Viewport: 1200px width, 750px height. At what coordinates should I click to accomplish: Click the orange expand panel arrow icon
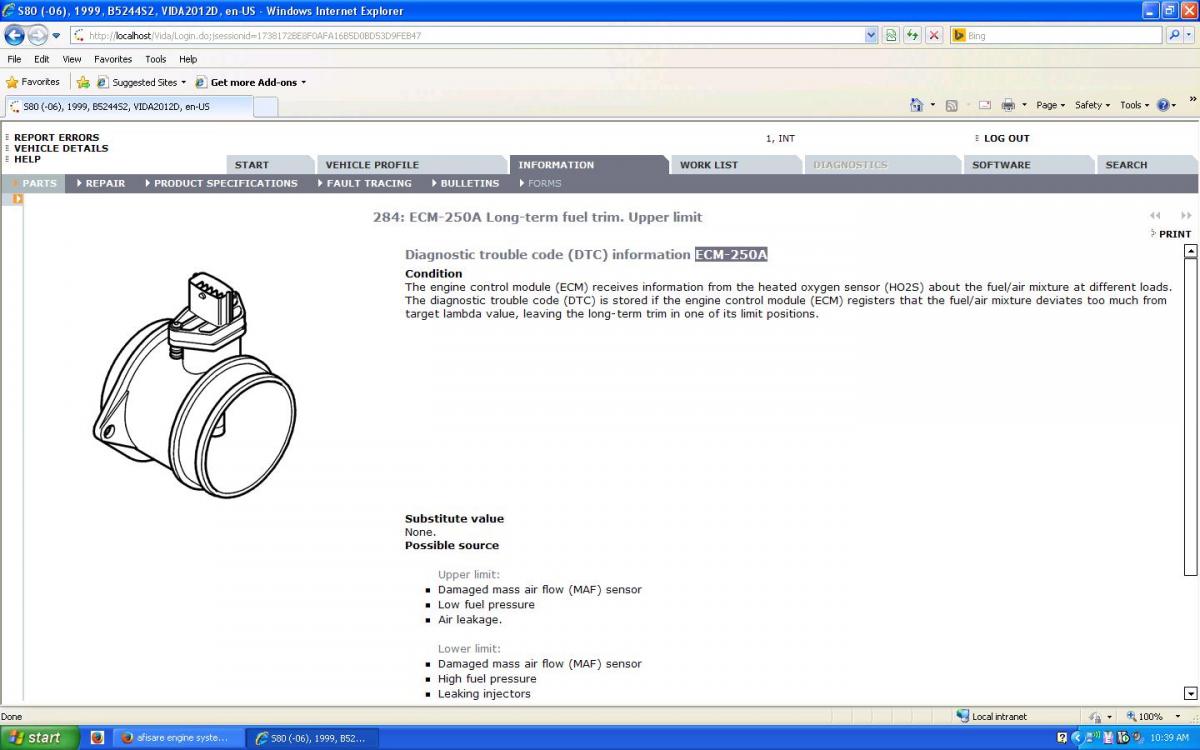pos(18,199)
